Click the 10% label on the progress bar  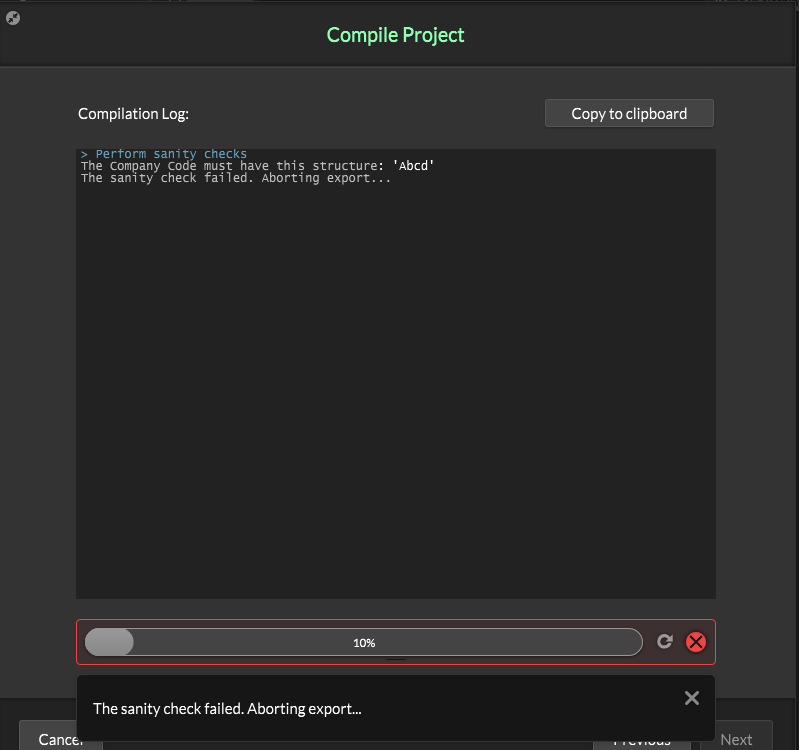point(364,643)
